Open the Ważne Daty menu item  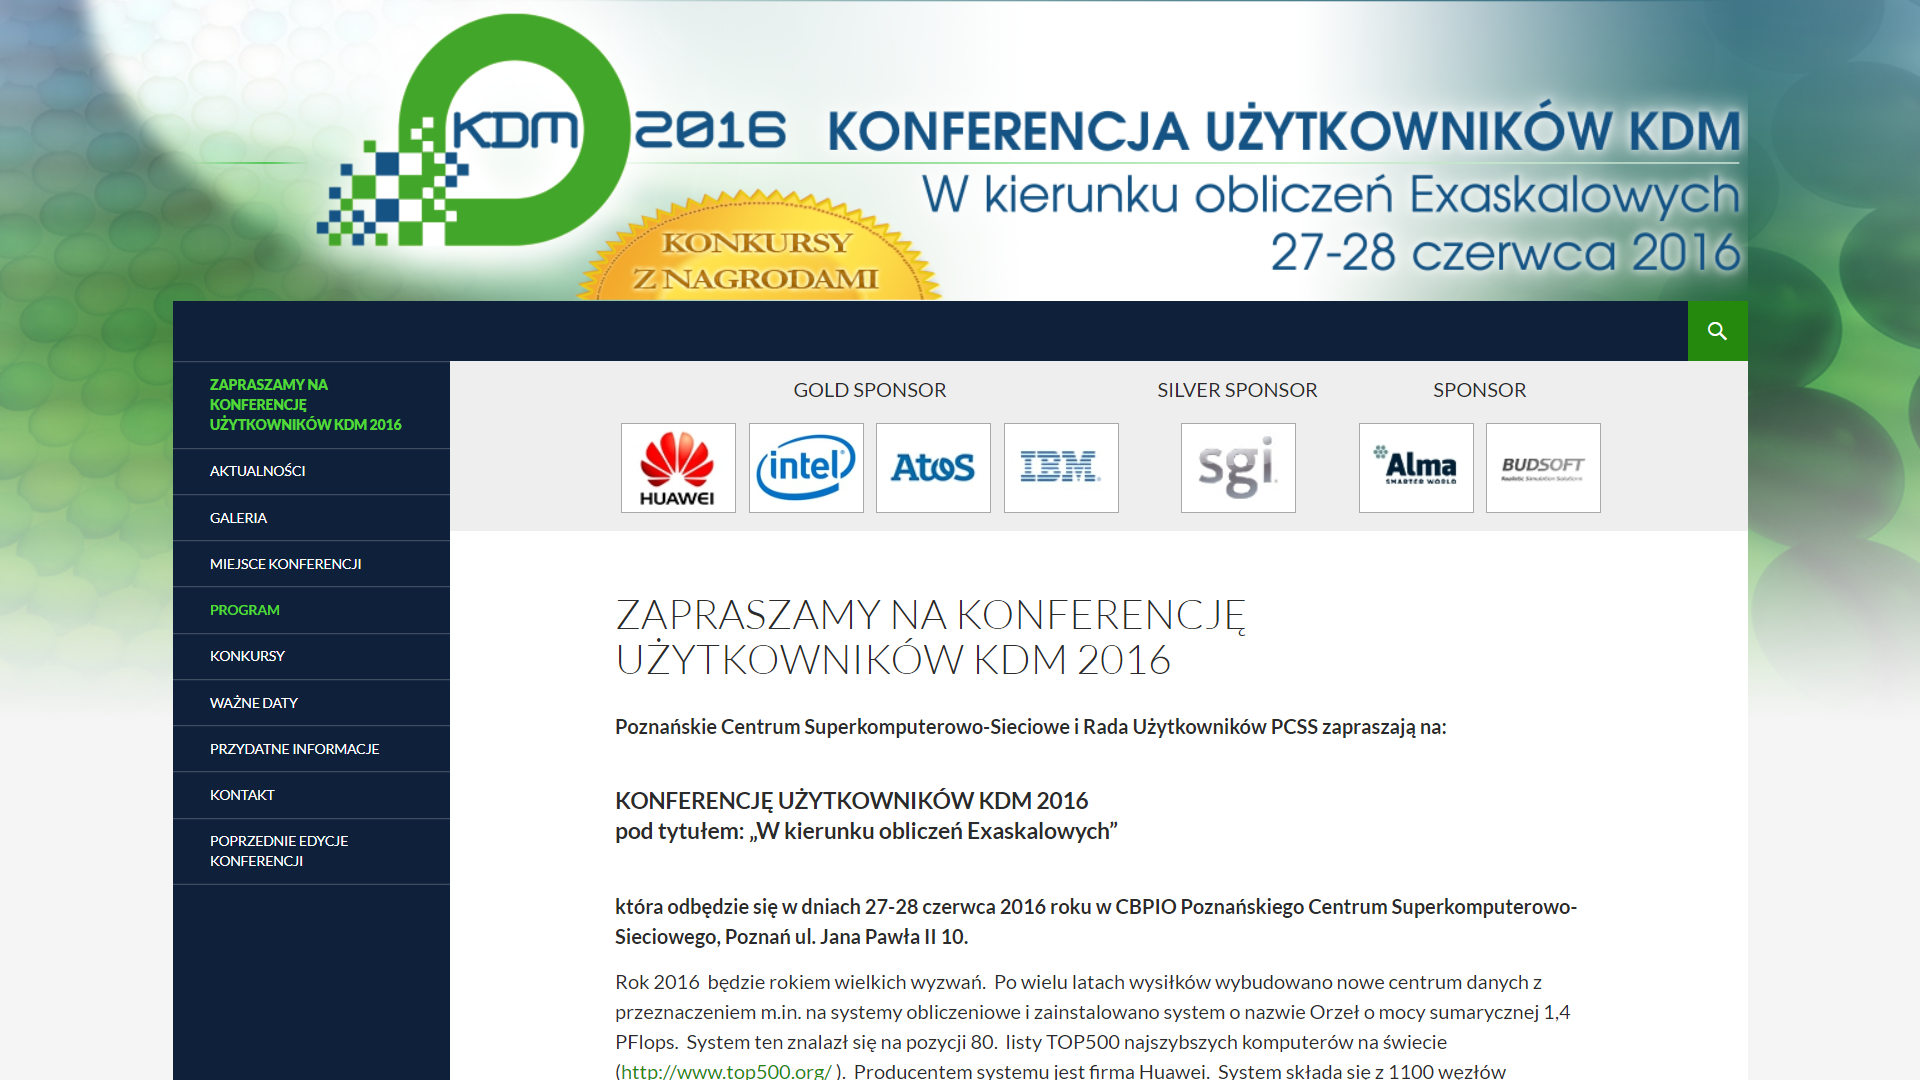coord(311,703)
